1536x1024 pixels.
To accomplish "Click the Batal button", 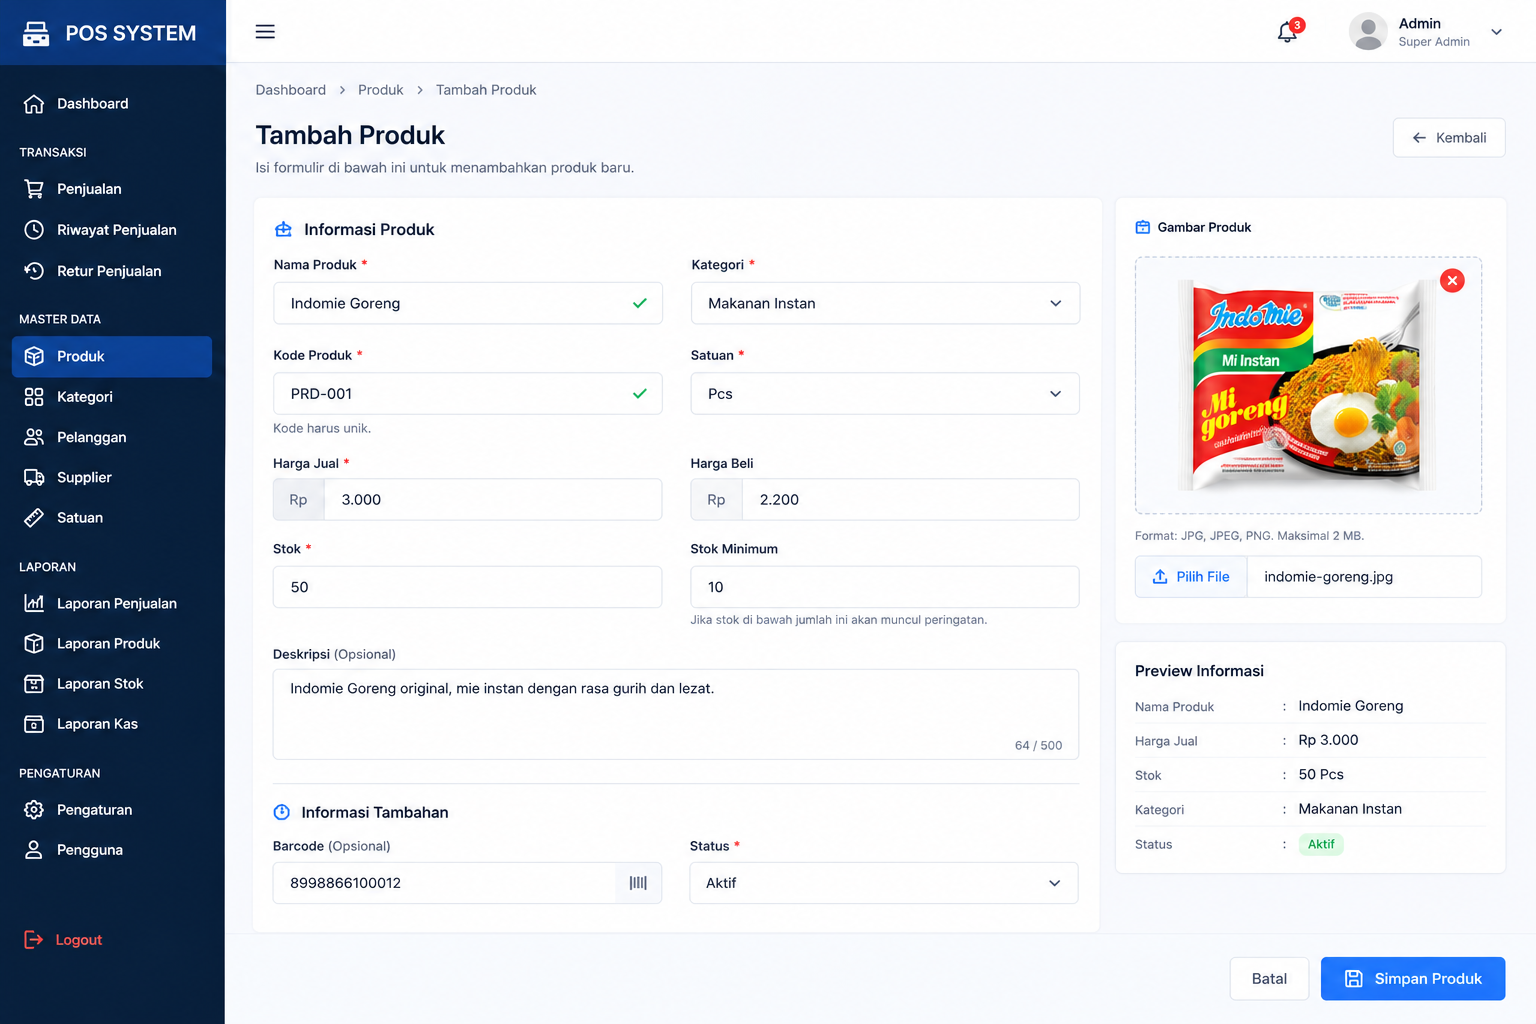I will point(1269,979).
